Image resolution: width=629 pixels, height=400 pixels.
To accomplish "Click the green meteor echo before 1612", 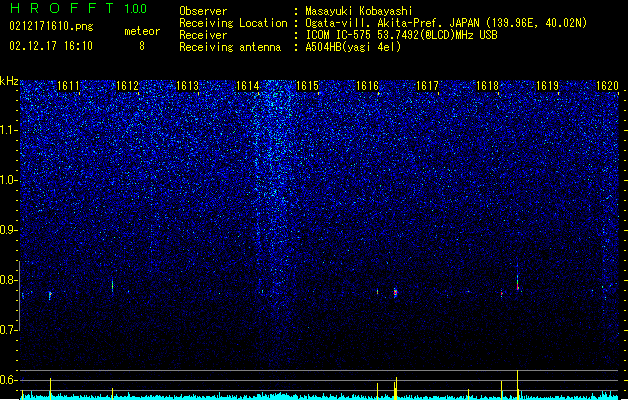I will point(112,286).
